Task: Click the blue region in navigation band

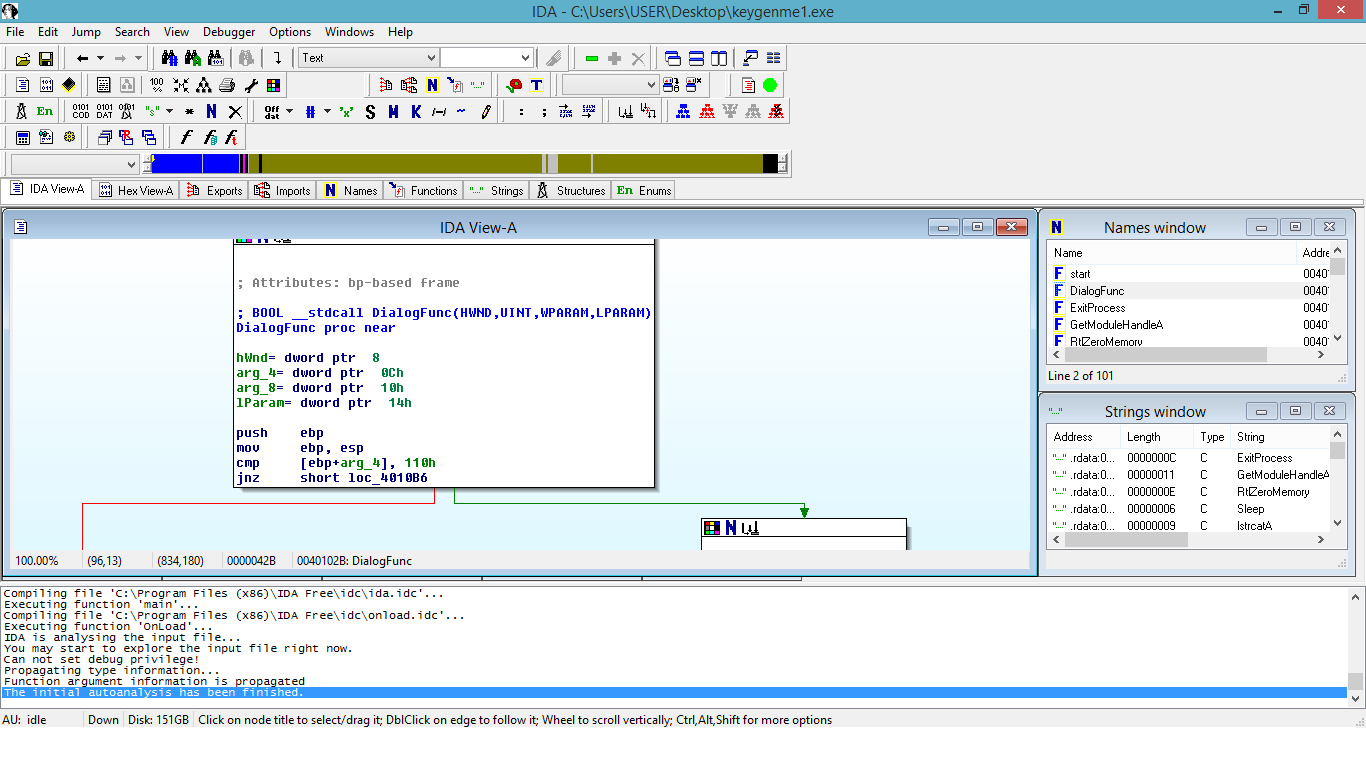Action: pyautogui.click(x=196, y=164)
